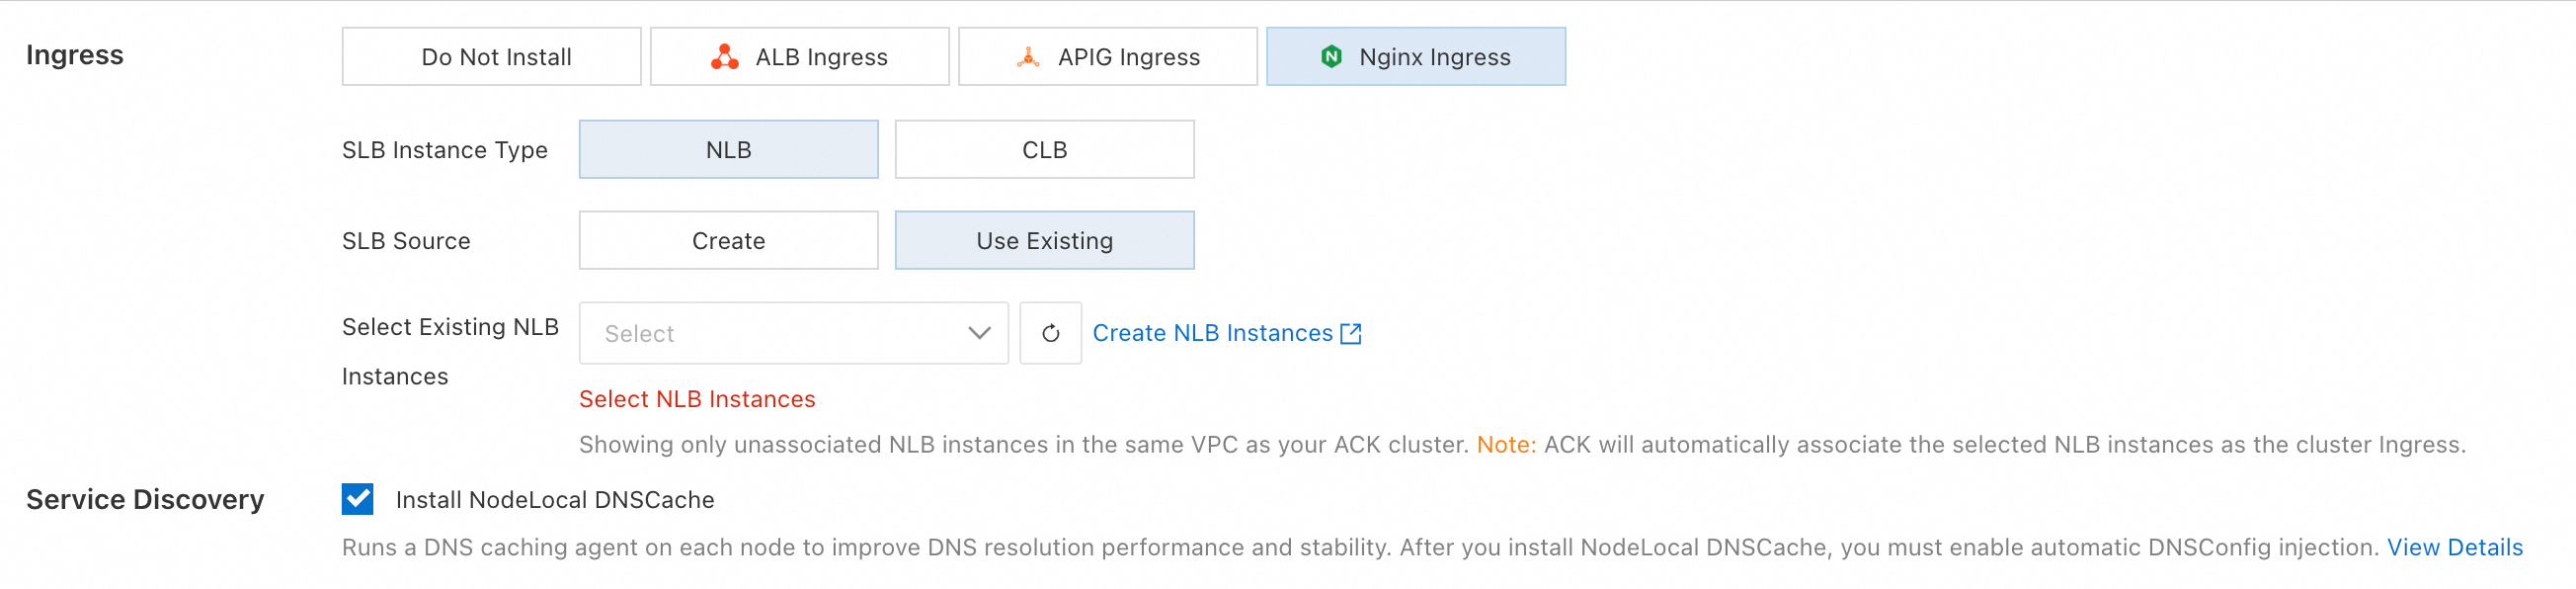The image size is (2576, 589).
Task: Uncheck the Install NodeLocal DNSCache checkbox
Action: [357, 499]
